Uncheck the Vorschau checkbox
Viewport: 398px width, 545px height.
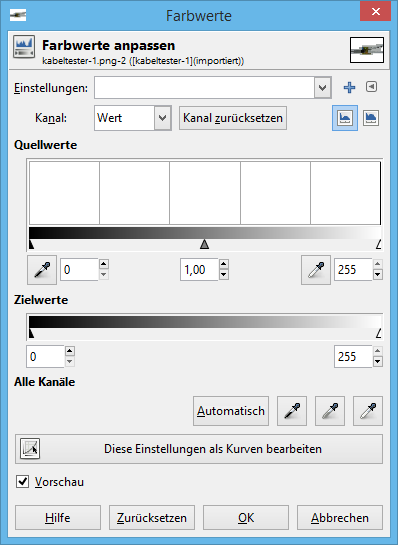(x=23, y=482)
